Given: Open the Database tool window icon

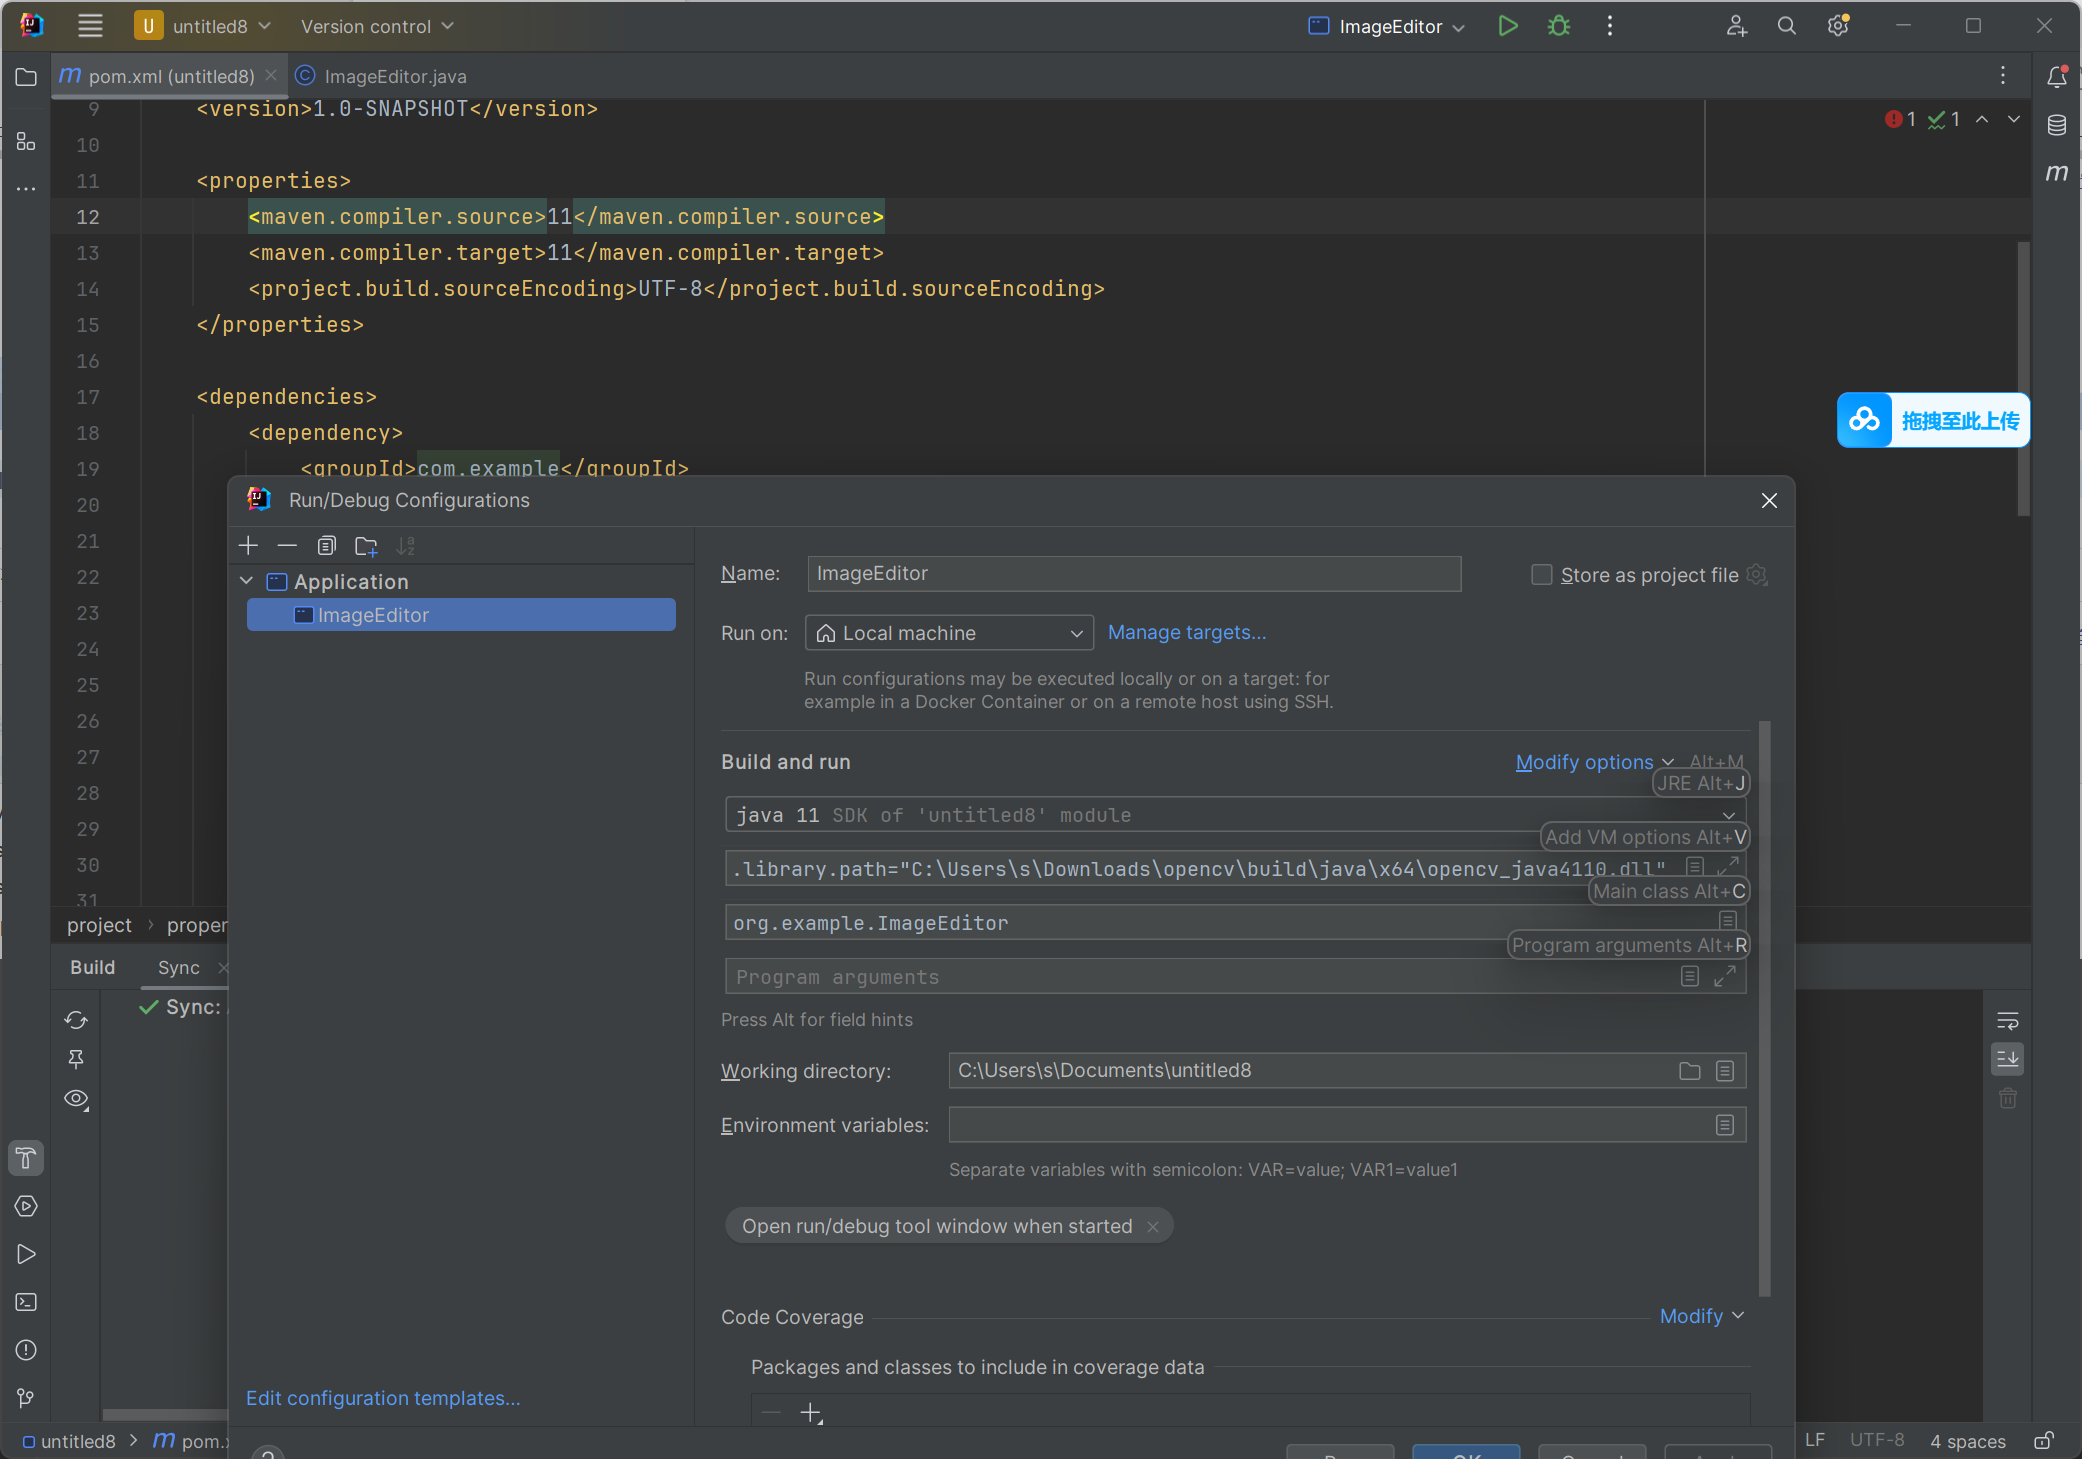Looking at the screenshot, I should pos(2056,125).
